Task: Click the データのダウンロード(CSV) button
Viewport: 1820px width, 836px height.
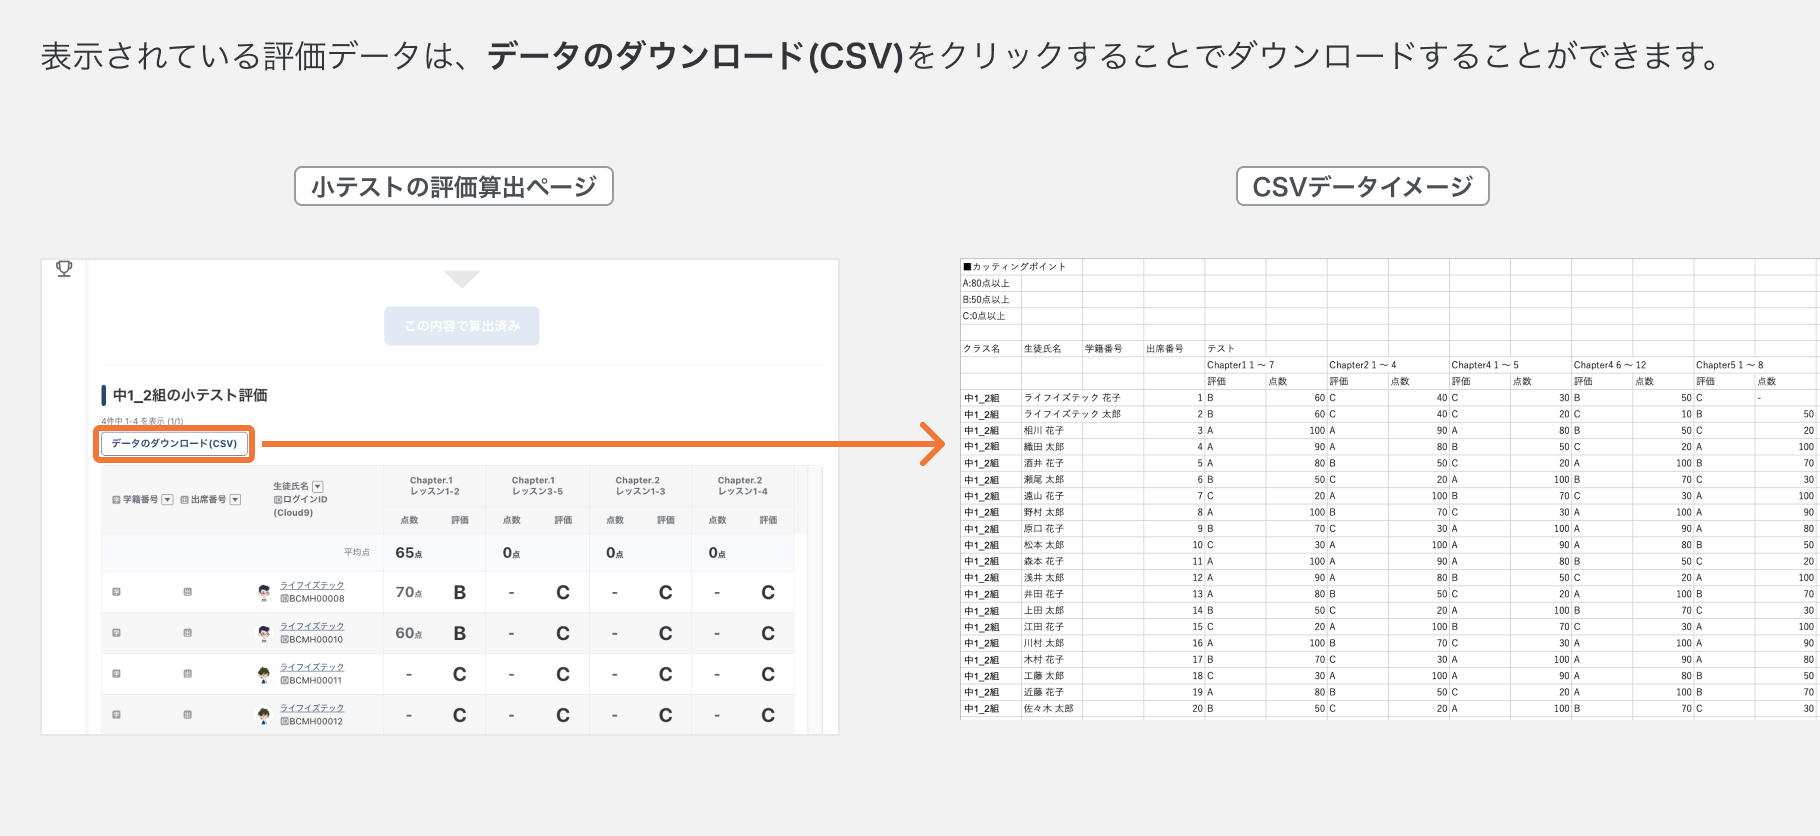Action: tap(174, 443)
